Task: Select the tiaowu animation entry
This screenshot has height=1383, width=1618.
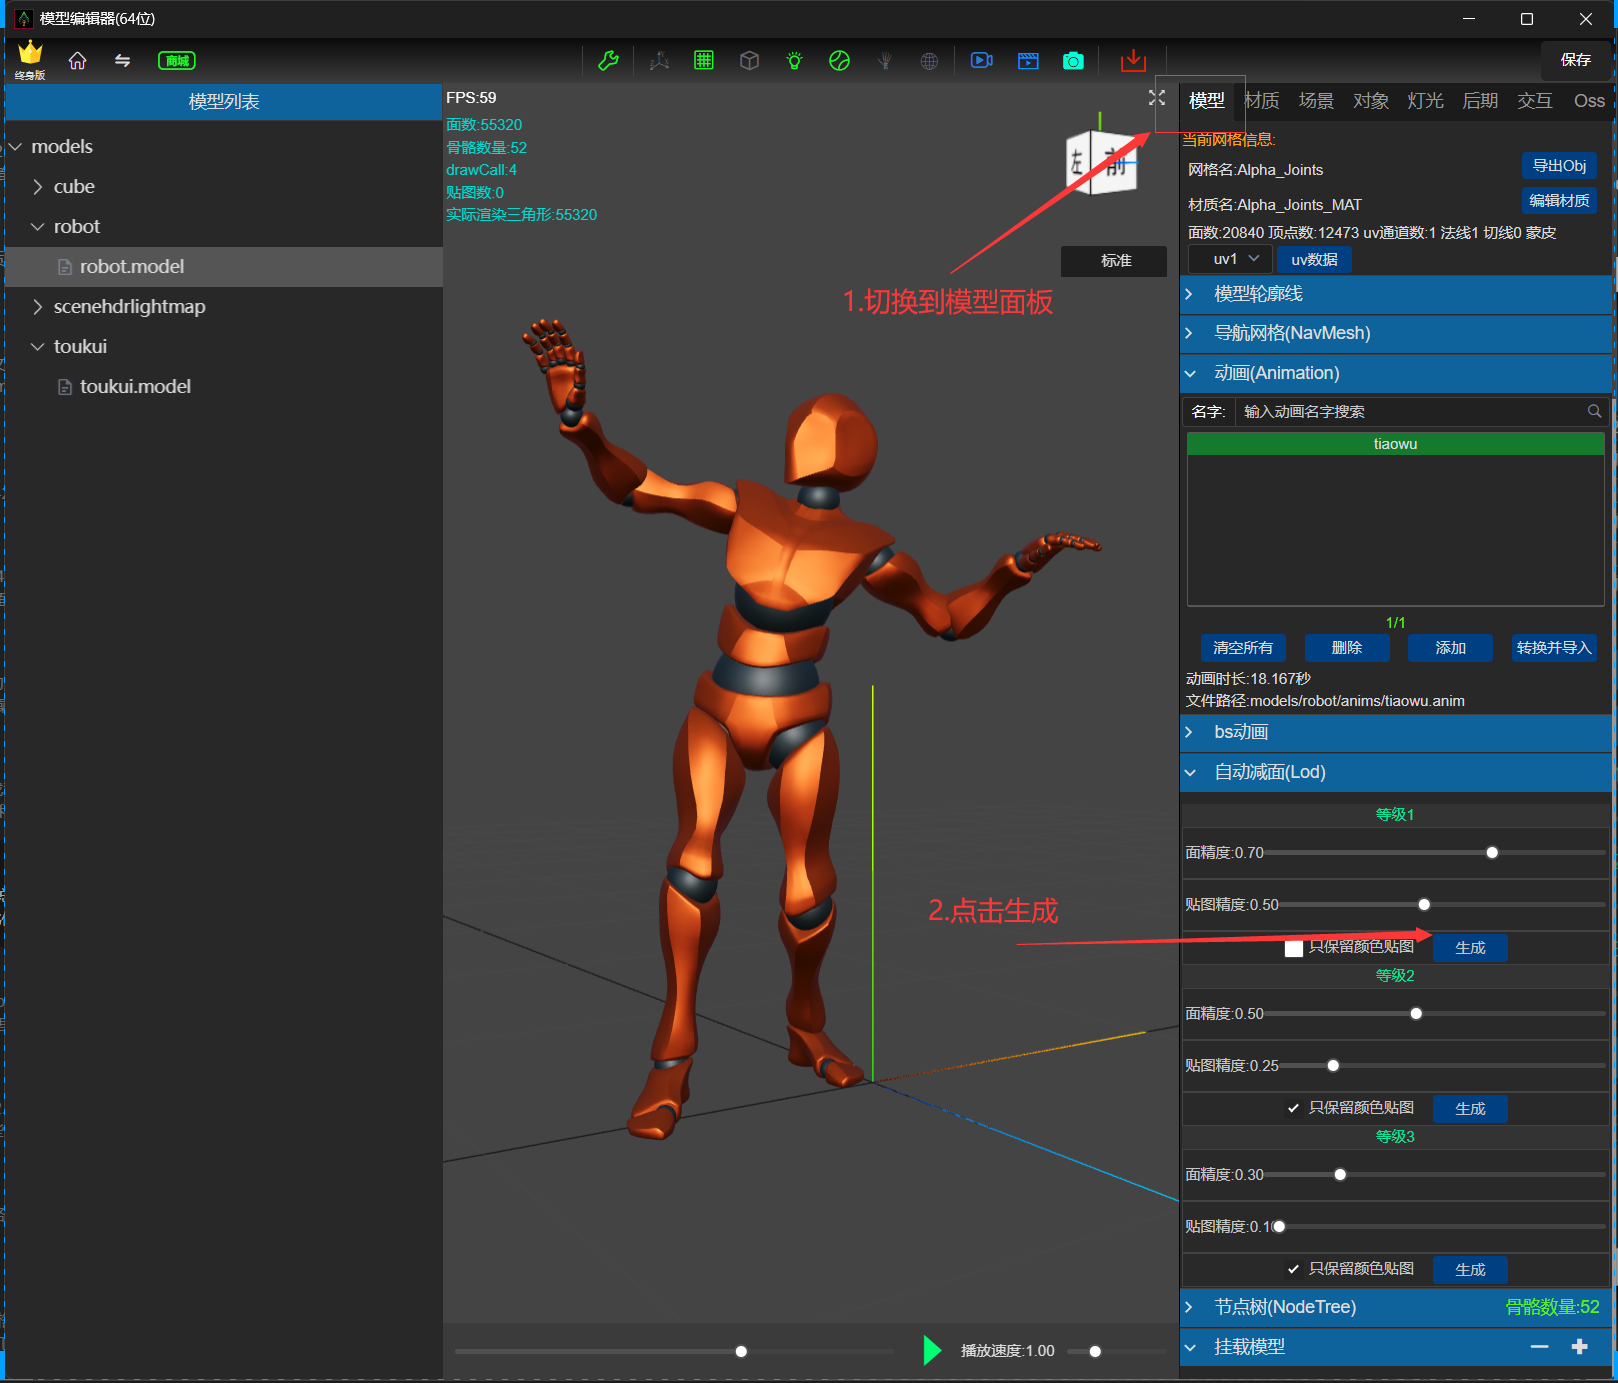Action: point(1396,444)
